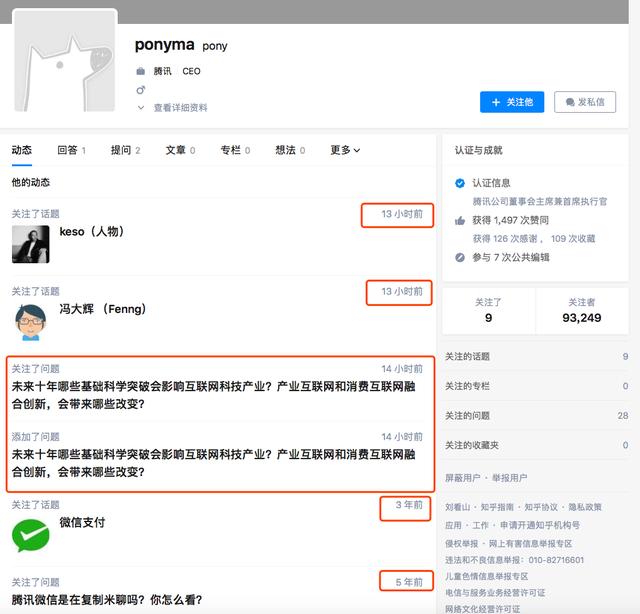Click the 冯大辉 cartoon avatar
This screenshot has width=640, height=614.
(31, 322)
